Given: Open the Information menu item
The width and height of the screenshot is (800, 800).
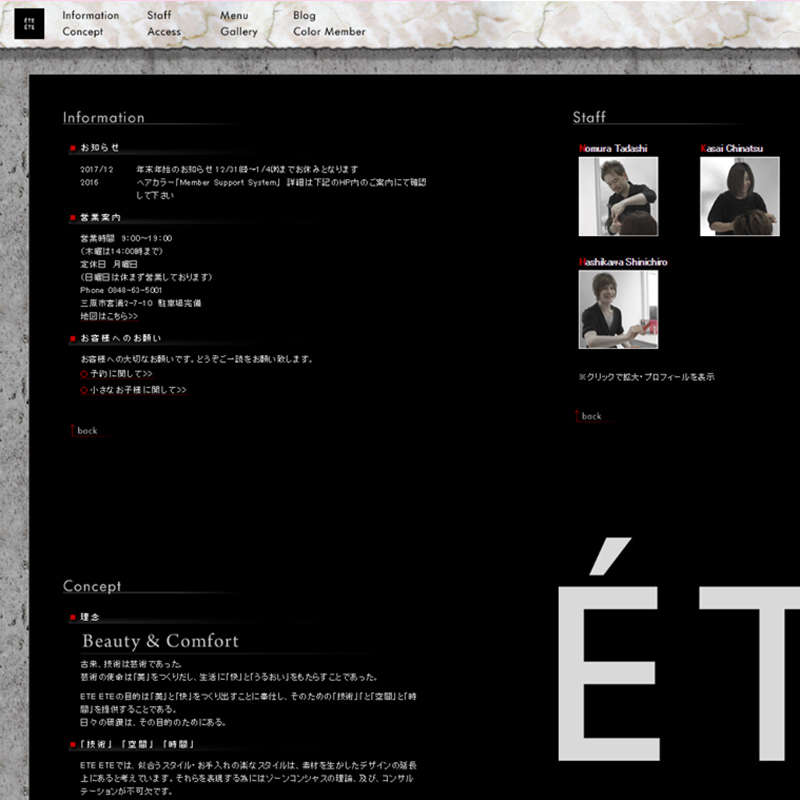Looking at the screenshot, I should (90, 16).
